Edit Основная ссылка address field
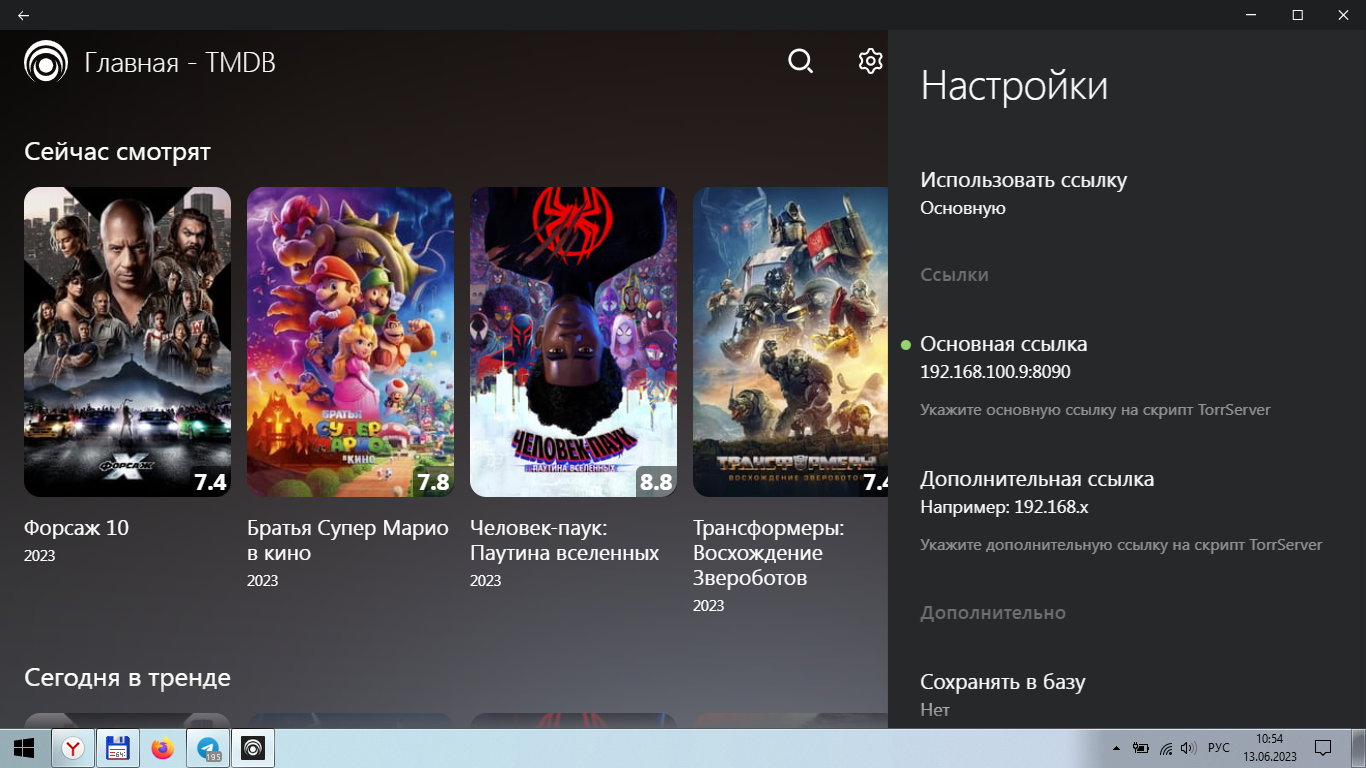The height and width of the screenshot is (768, 1366). [x=1127, y=378]
